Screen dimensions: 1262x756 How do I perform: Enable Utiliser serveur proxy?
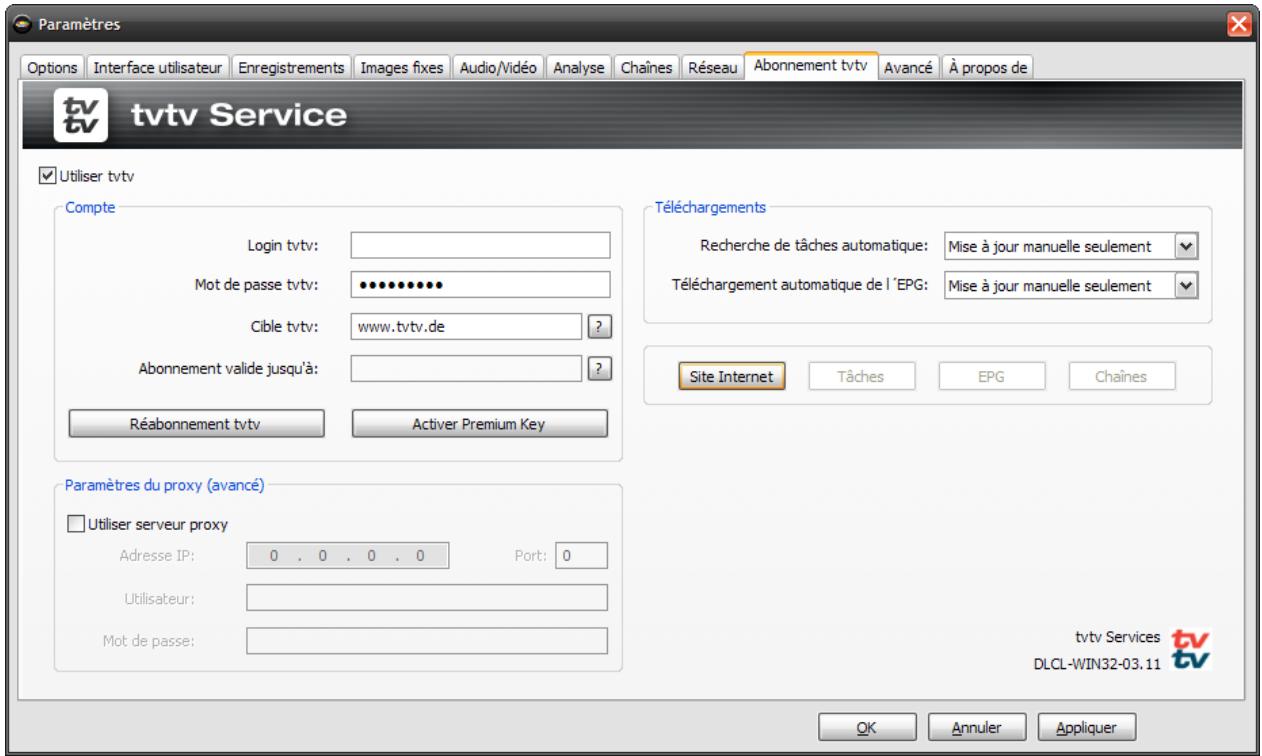pos(75,524)
